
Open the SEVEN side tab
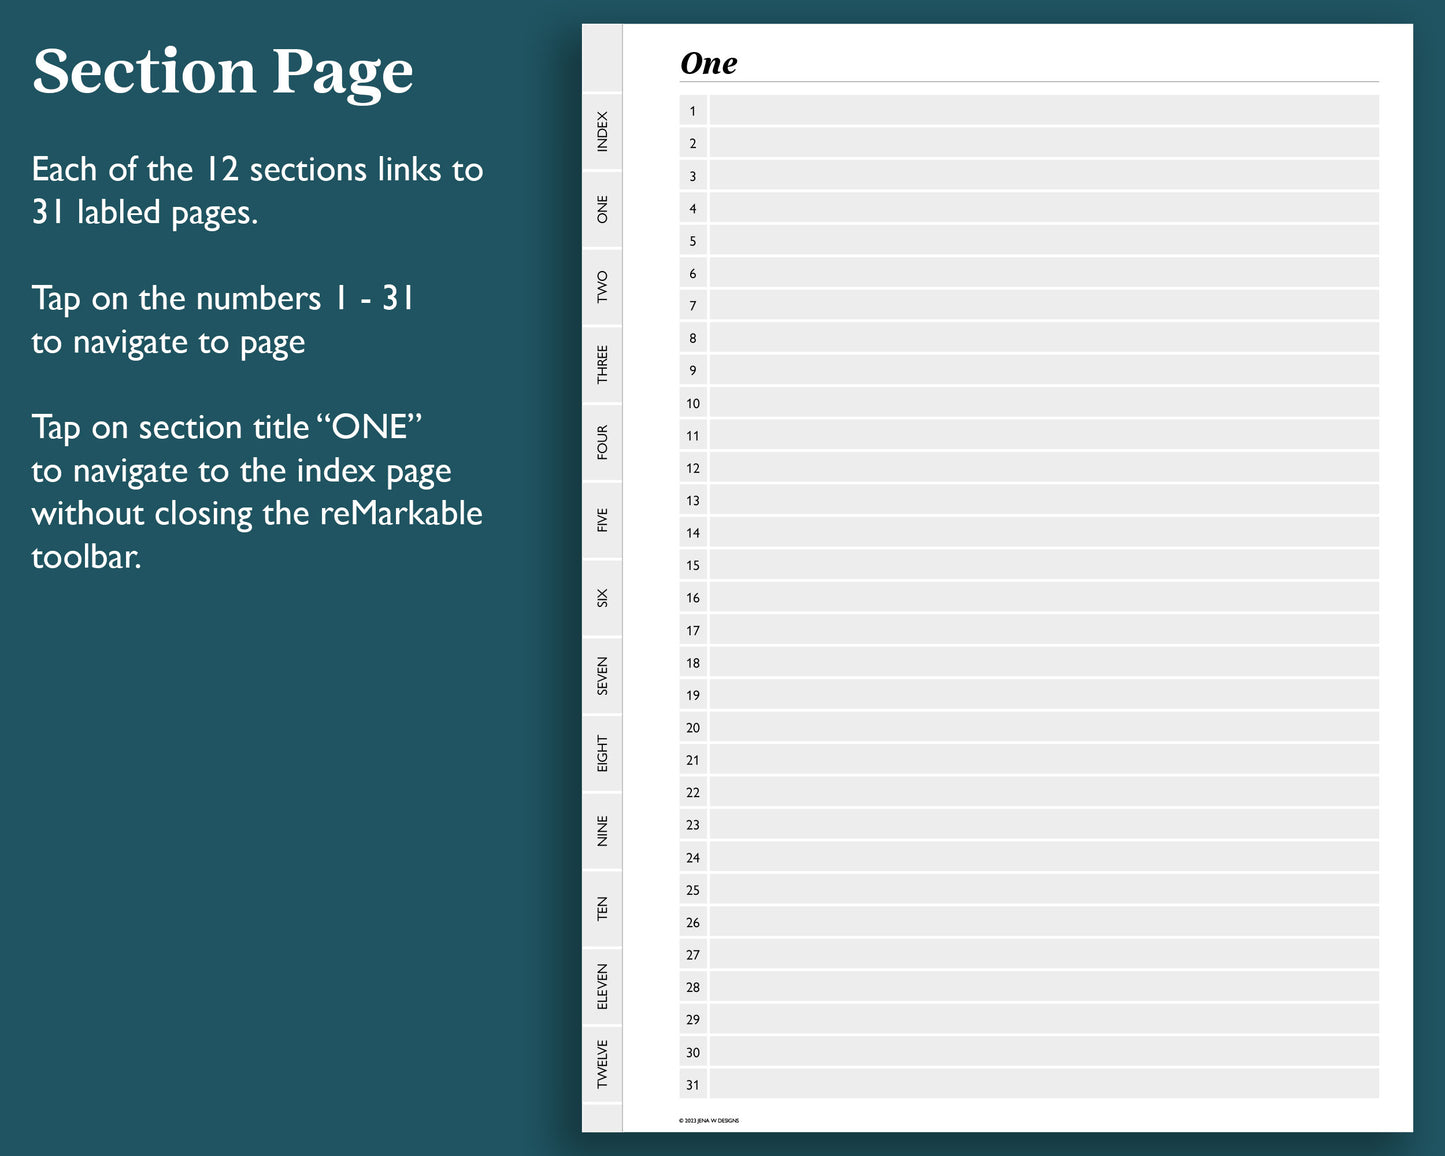[x=602, y=676]
